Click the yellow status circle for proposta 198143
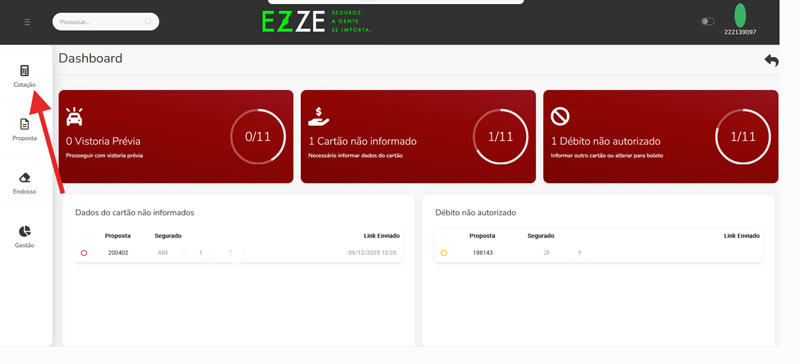 coord(444,253)
